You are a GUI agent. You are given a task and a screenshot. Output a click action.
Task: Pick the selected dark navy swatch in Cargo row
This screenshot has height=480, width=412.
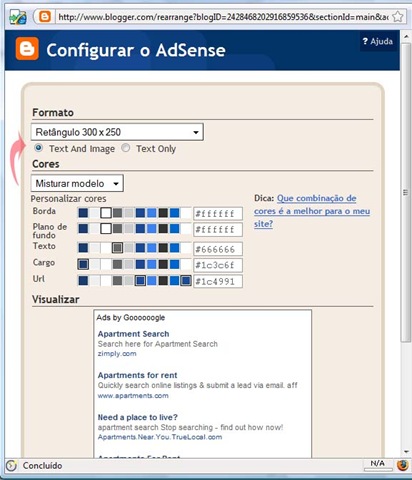[83, 264]
